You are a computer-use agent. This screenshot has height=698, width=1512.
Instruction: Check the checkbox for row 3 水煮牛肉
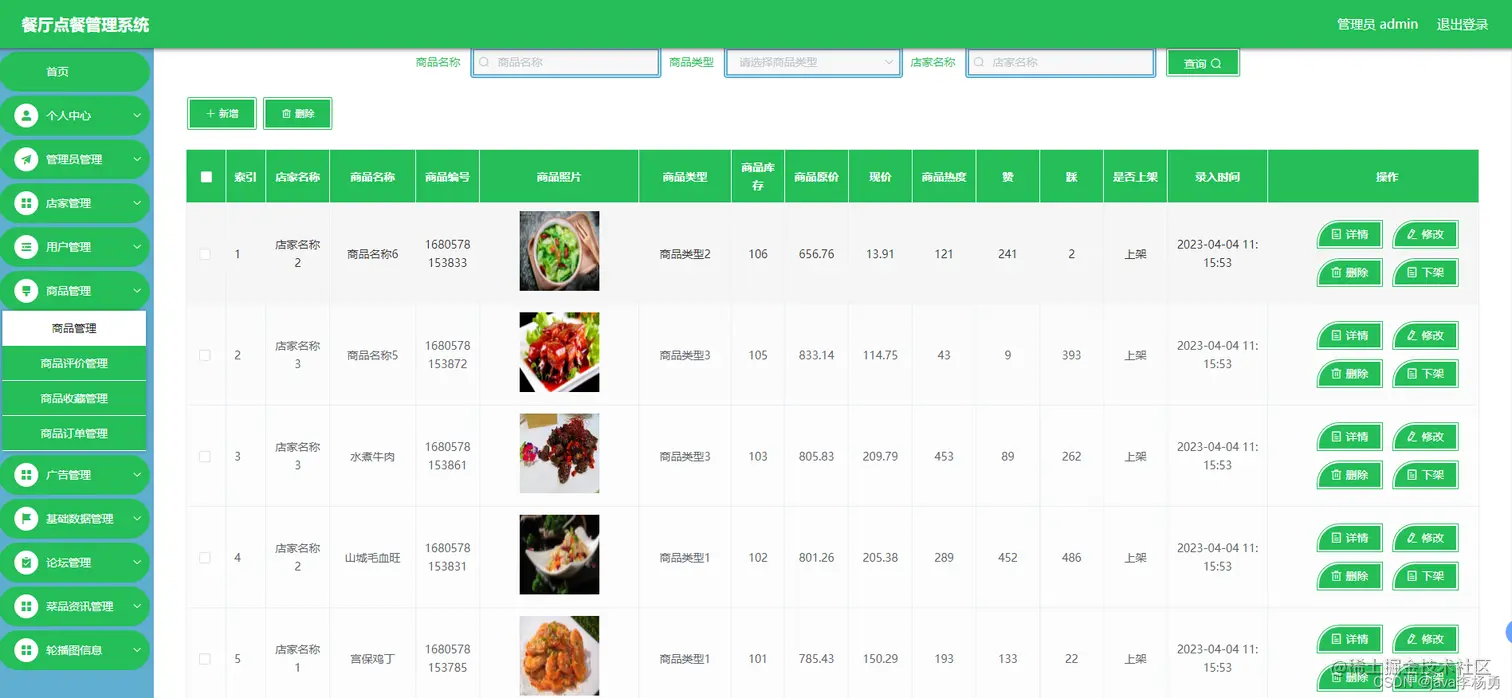(205, 456)
